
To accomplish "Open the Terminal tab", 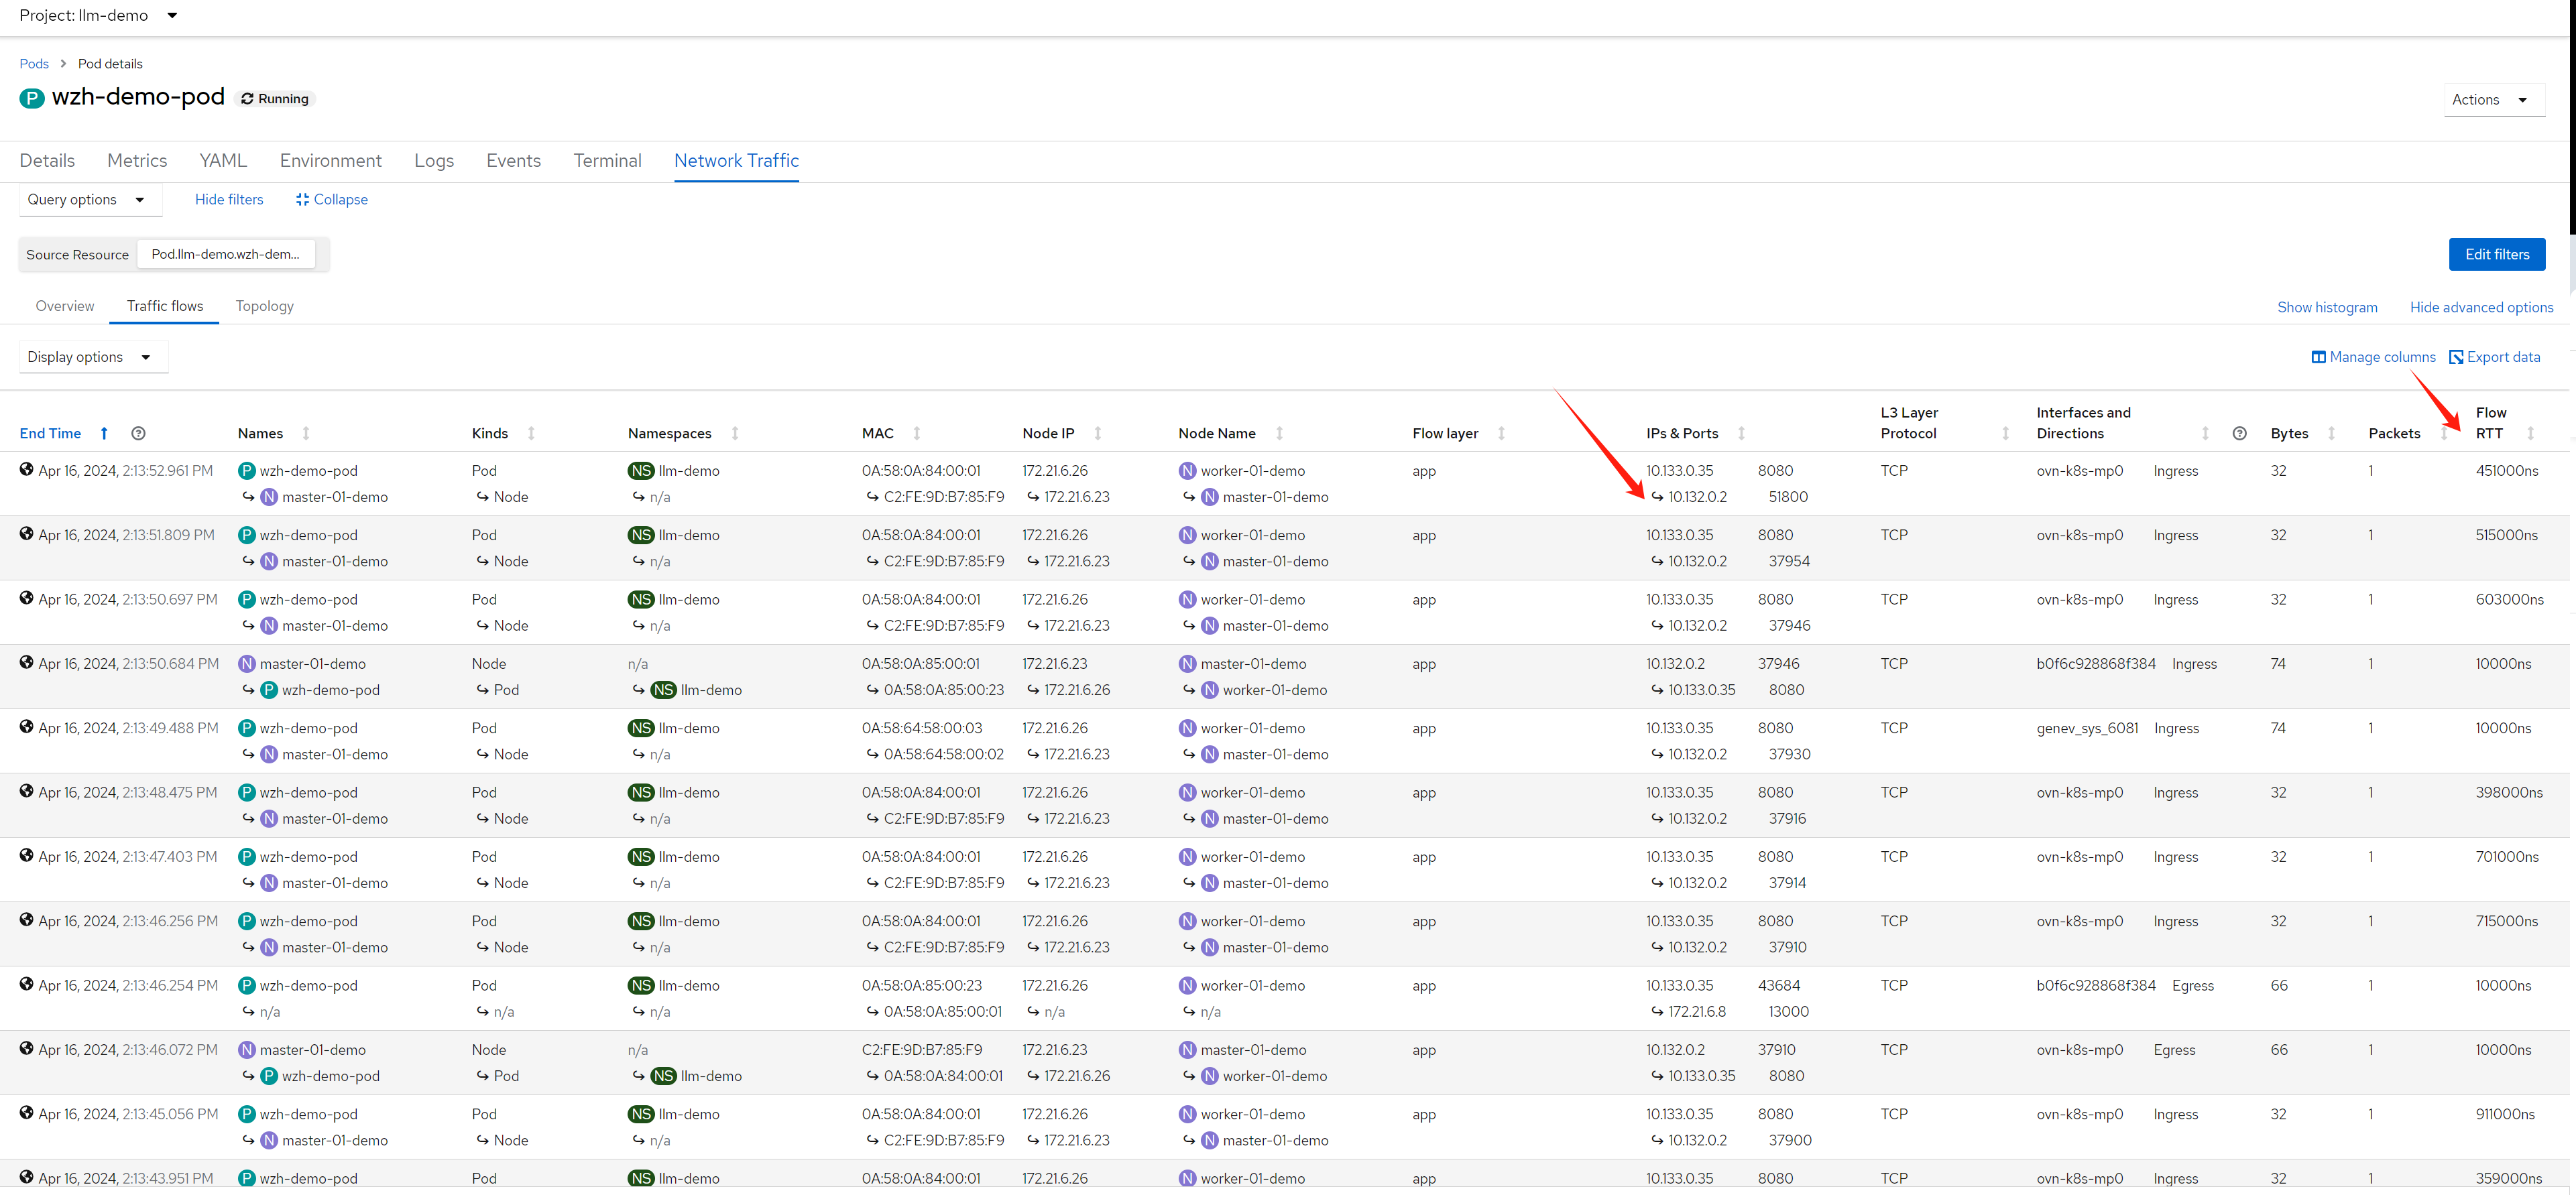I will [x=607, y=160].
